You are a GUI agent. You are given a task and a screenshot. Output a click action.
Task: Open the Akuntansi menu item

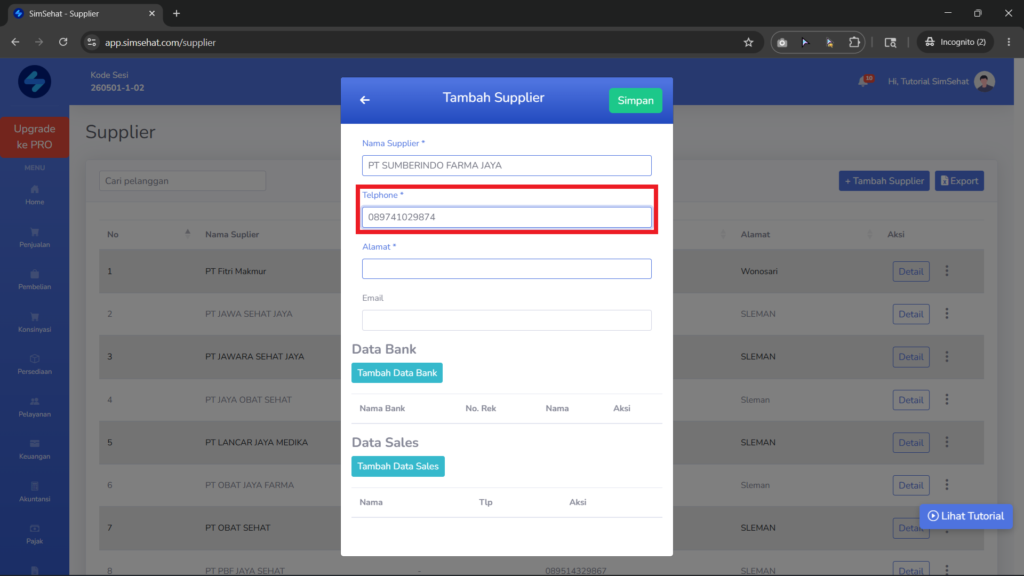coord(35,492)
